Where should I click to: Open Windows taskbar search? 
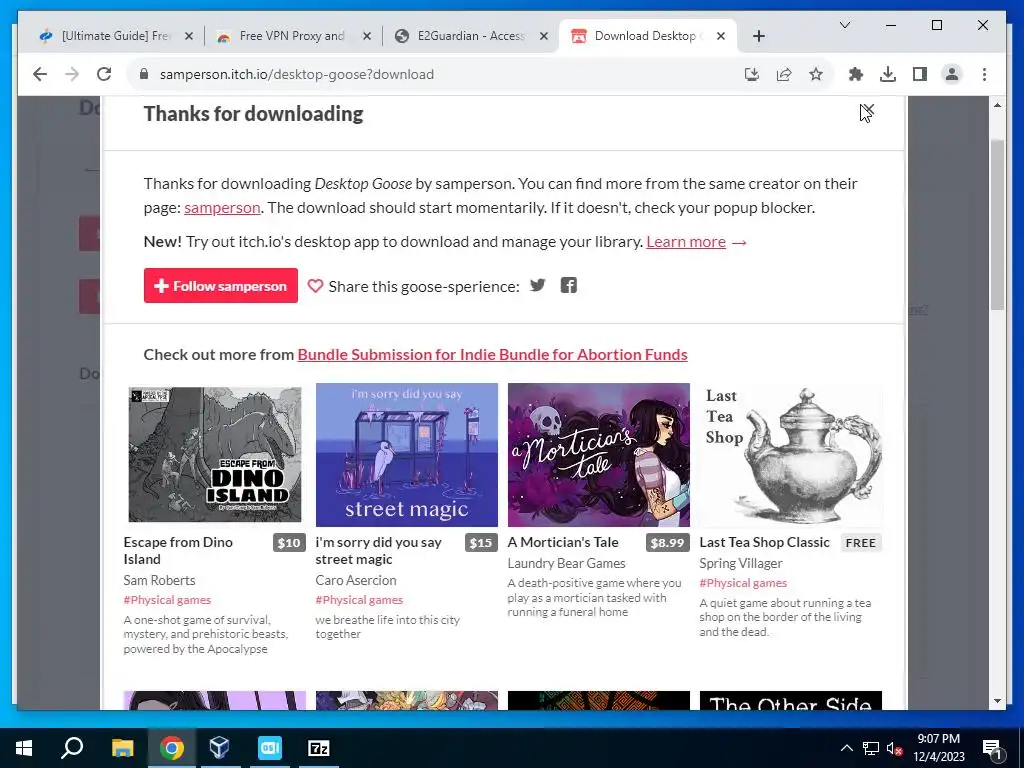click(72, 748)
